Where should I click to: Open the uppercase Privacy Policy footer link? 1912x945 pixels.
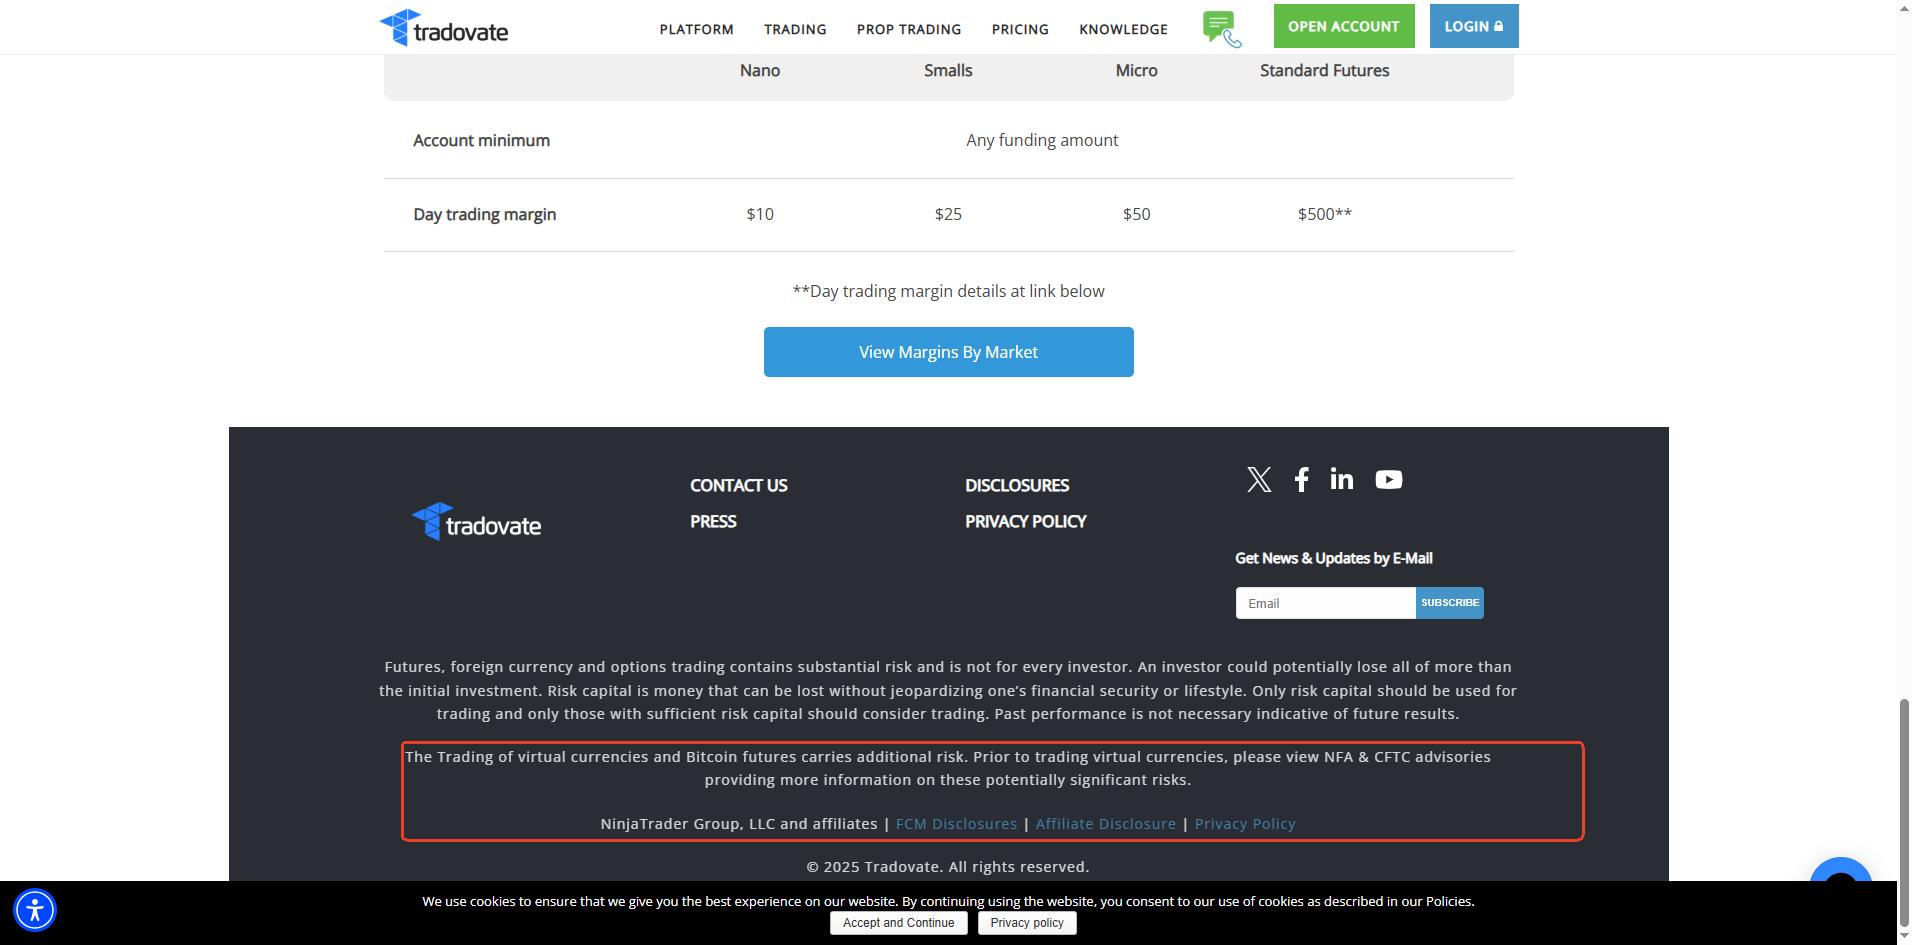coord(1026,521)
